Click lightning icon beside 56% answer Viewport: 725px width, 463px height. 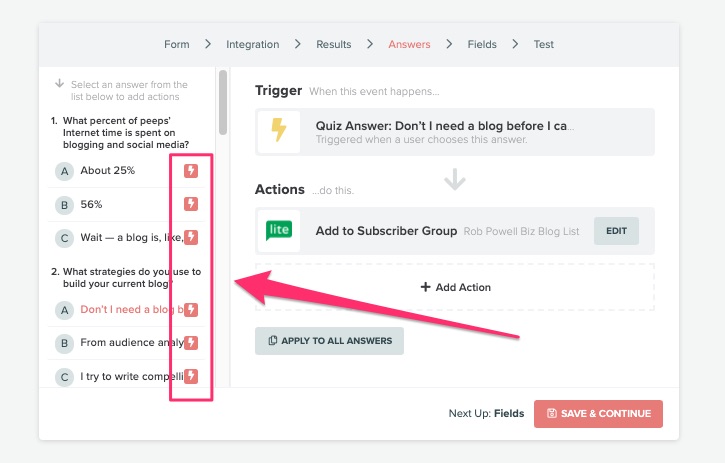click(x=191, y=204)
